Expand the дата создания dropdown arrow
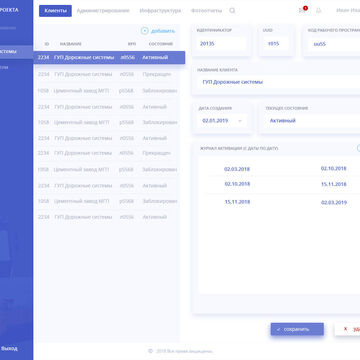The width and height of the screenshot is (360, 360). (240, 121)
